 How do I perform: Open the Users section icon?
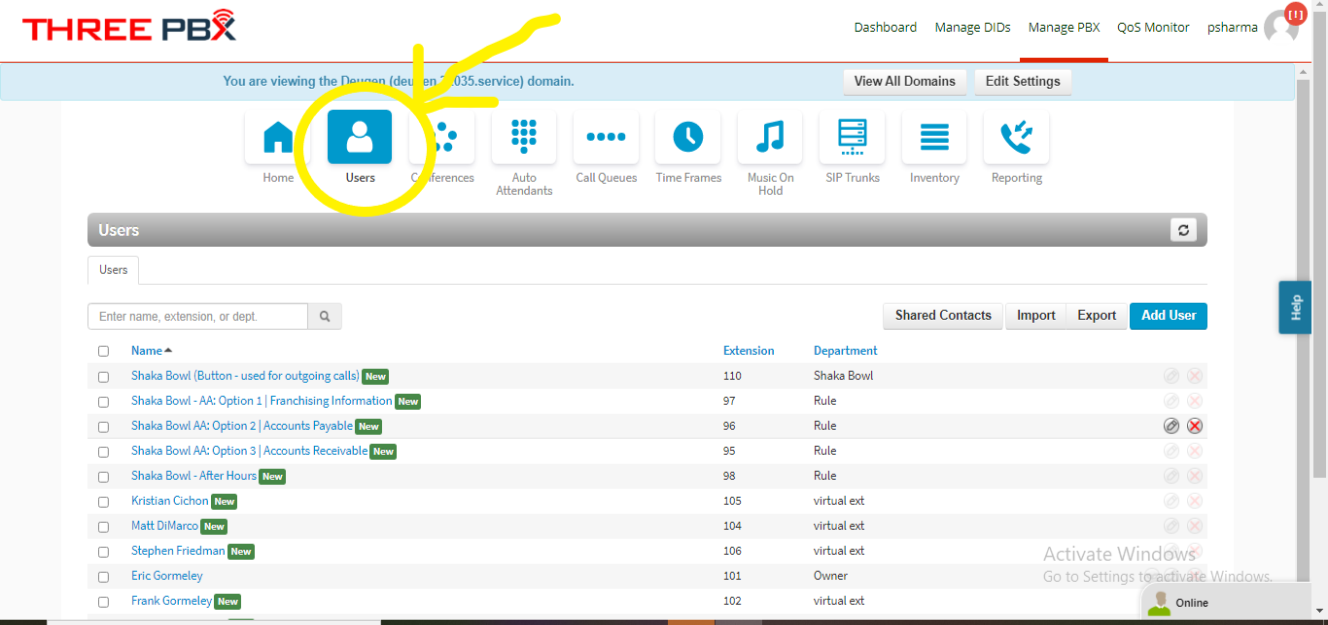(x=360, y=137)
